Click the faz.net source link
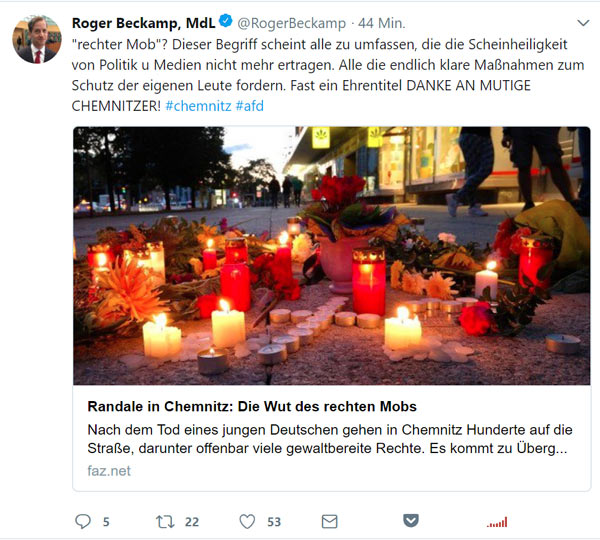Image resolution: width=600 pixels, height=540 pixels. pyautogui.click(x=109, y=471)
